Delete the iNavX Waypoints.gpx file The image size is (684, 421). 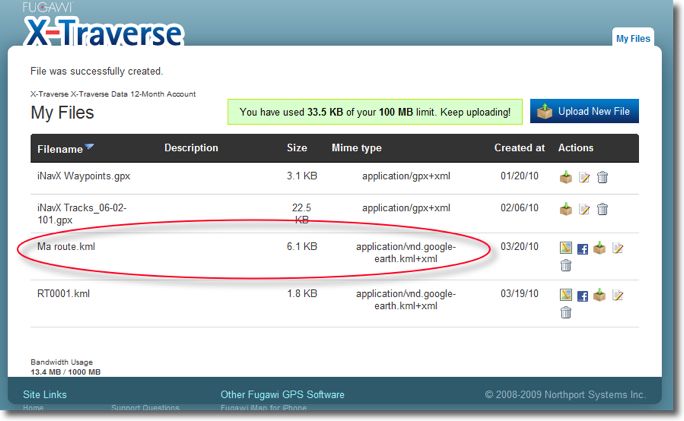(x=602, y=177)
